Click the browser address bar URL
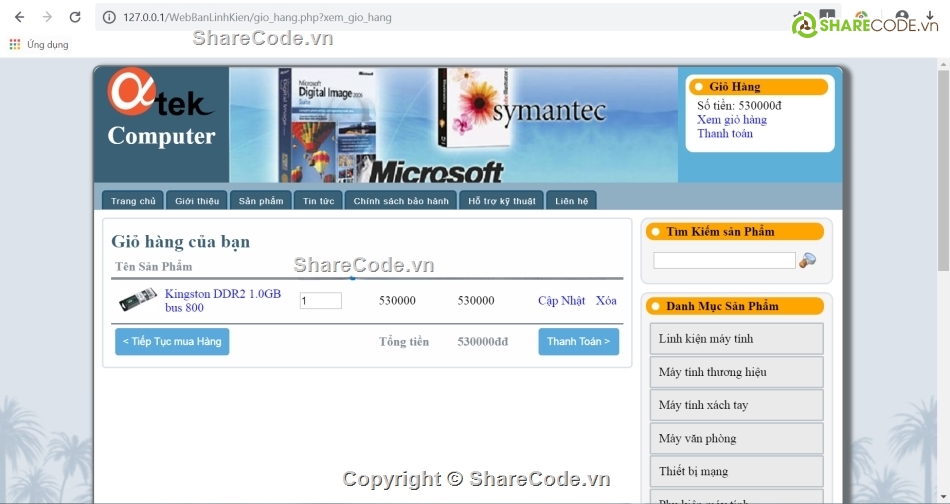Image resolution: width=950 pixels, height=504 pixels. 257,18
